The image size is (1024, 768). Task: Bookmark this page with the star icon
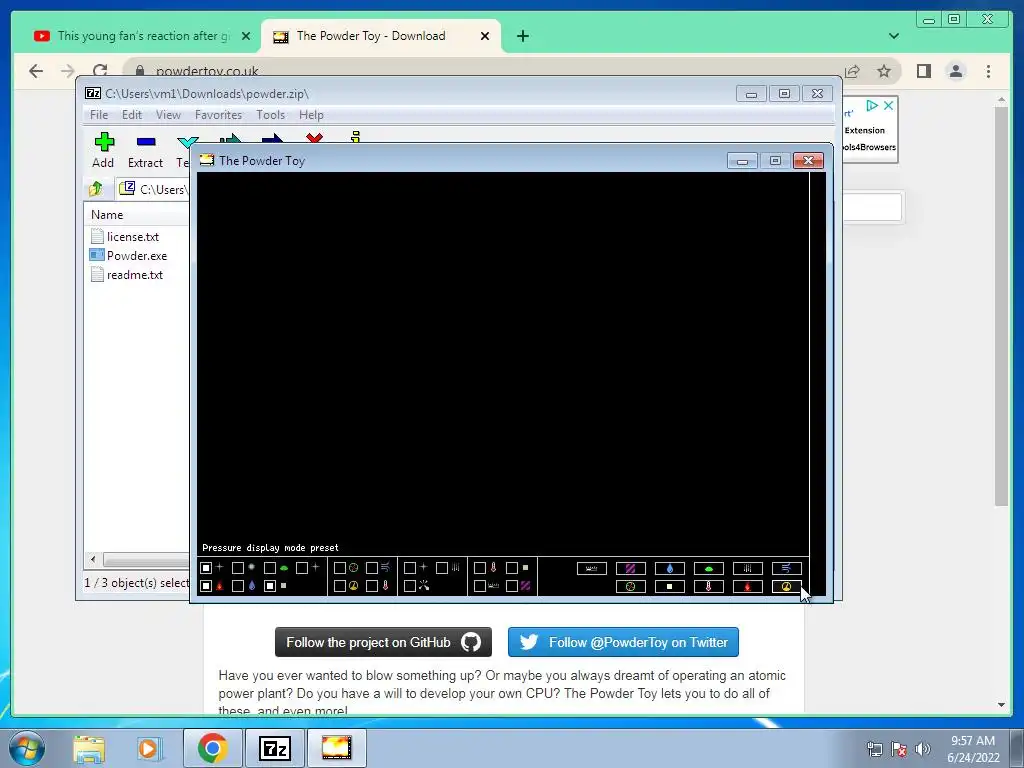click(884, 71)
